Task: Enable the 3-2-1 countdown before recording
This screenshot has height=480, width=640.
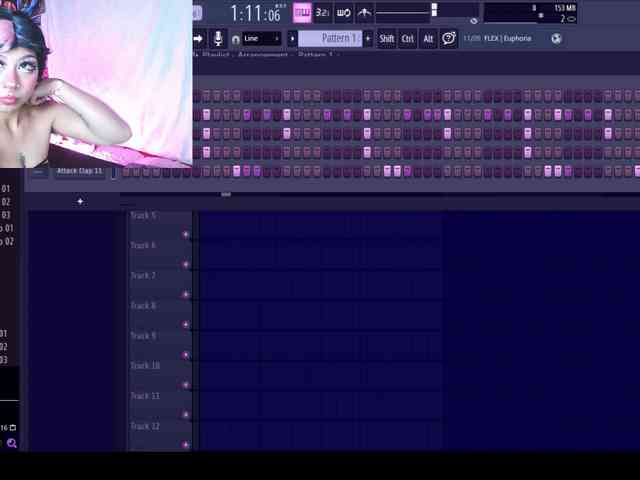Action: pos(323,13)
